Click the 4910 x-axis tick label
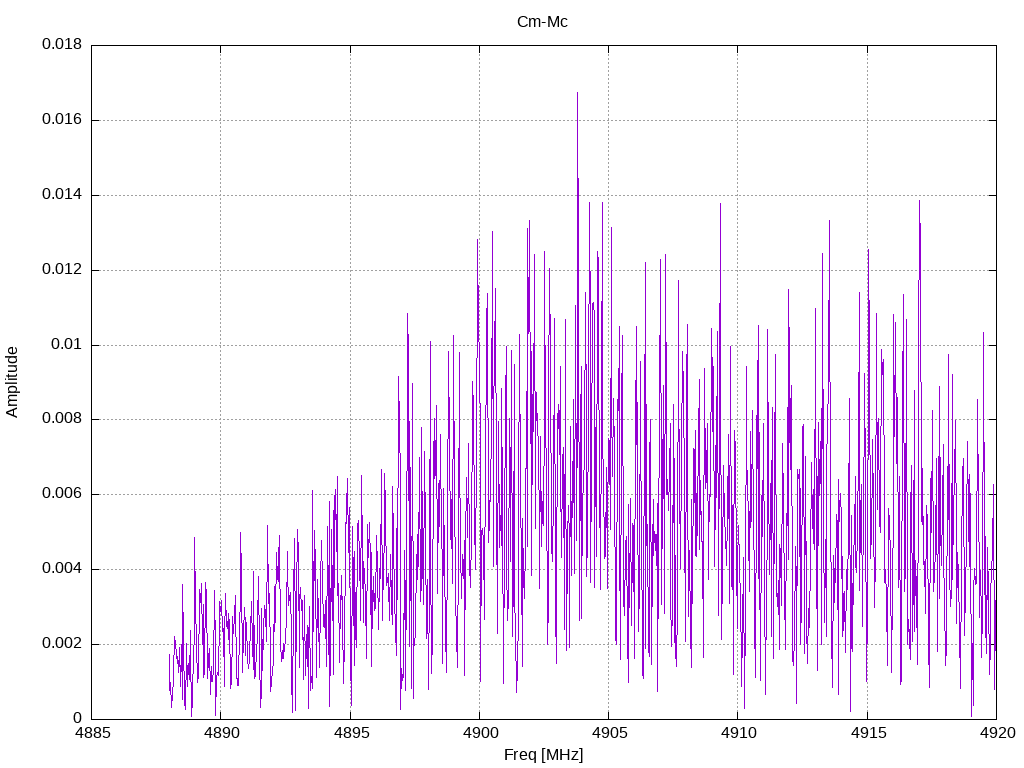The image size is (1024, 768). [x=739, y=733]
